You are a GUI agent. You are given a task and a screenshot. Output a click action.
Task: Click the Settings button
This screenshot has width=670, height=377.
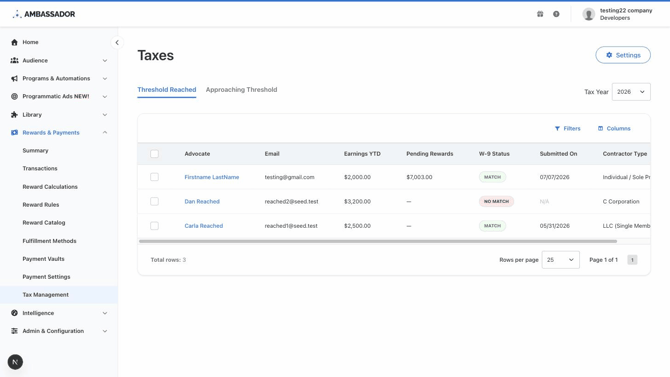[x=623, y=55]
